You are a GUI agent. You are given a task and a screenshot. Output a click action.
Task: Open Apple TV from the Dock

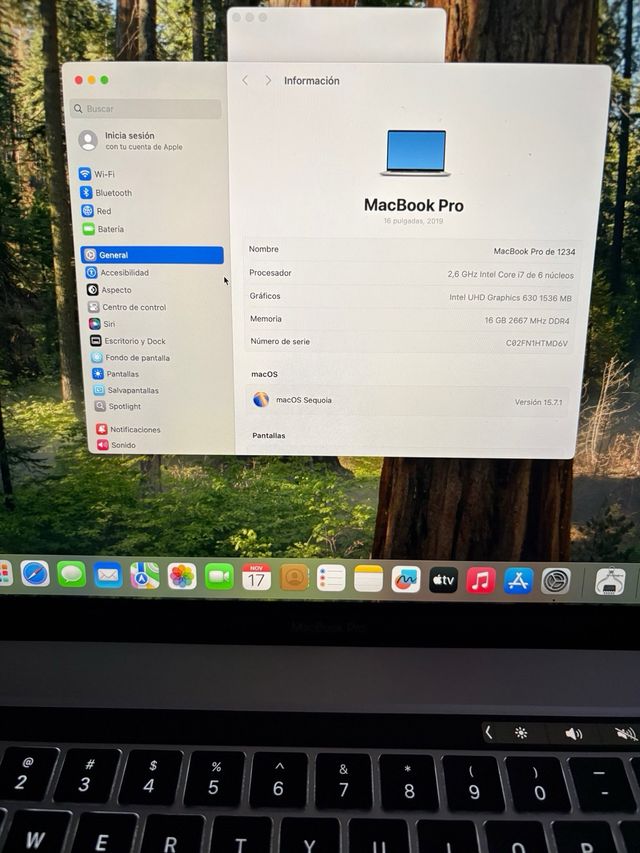point(444,580)
